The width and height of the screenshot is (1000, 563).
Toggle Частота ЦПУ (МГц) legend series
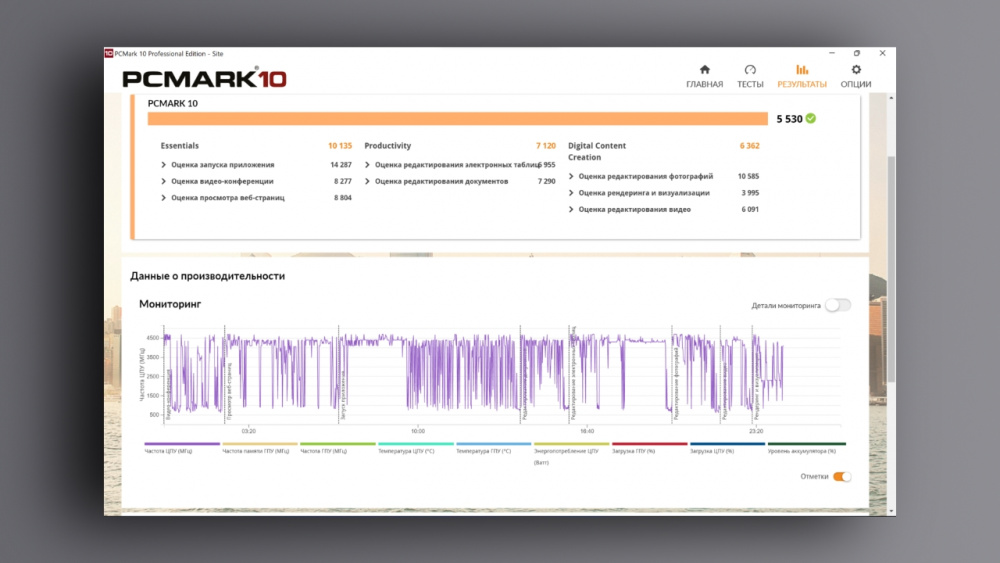coord(182,448)
